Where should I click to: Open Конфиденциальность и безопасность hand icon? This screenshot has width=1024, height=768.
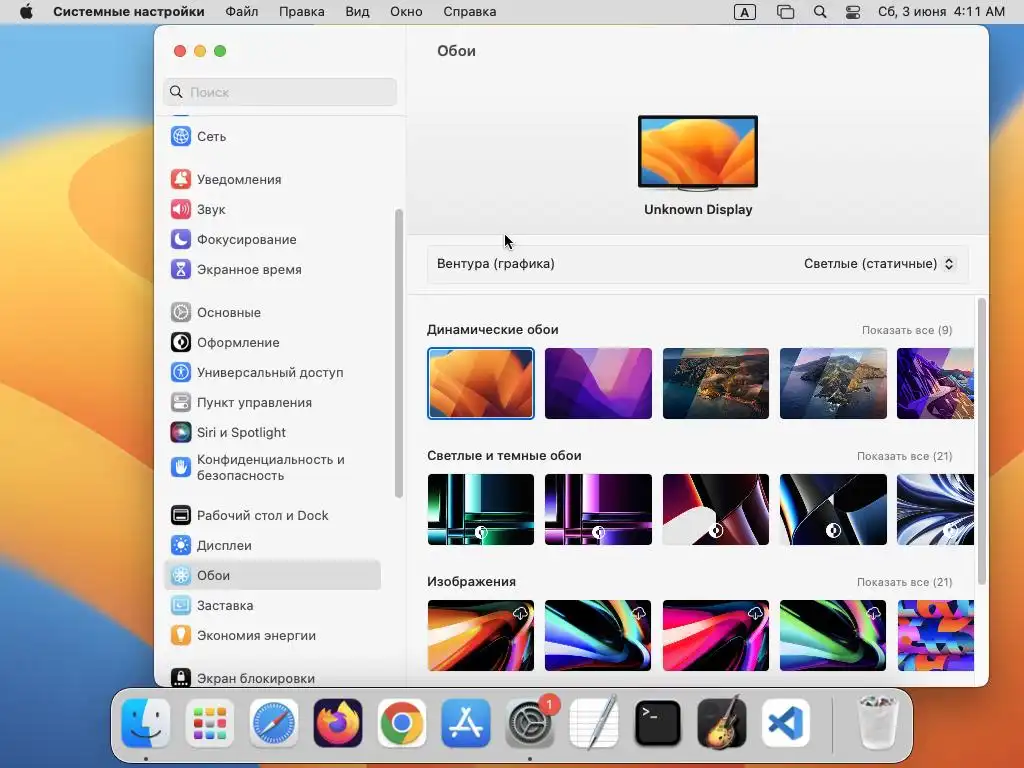coord(181,468)
